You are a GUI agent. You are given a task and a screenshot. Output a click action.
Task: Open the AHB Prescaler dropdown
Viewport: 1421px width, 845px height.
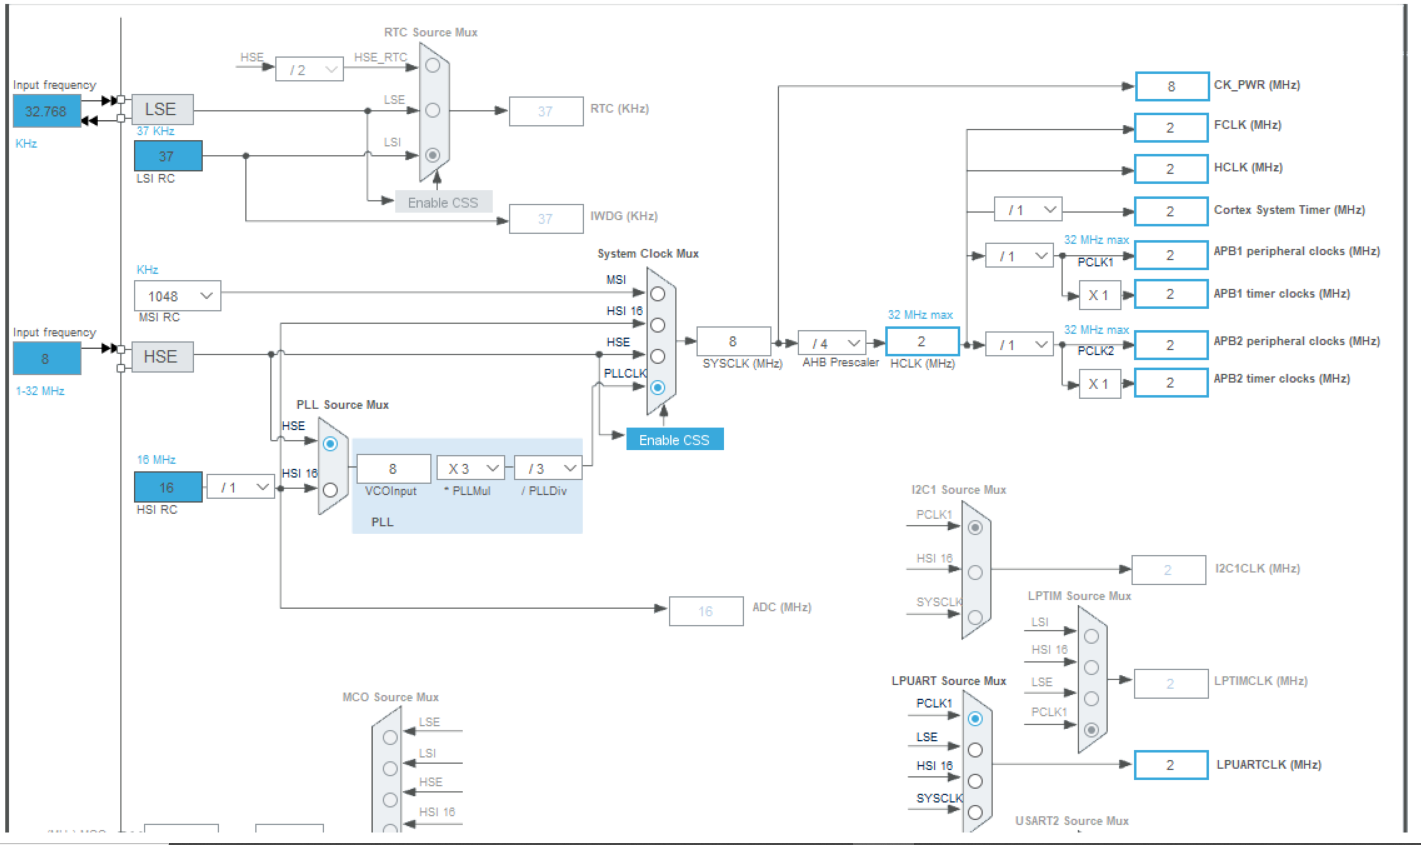(830, 342)
